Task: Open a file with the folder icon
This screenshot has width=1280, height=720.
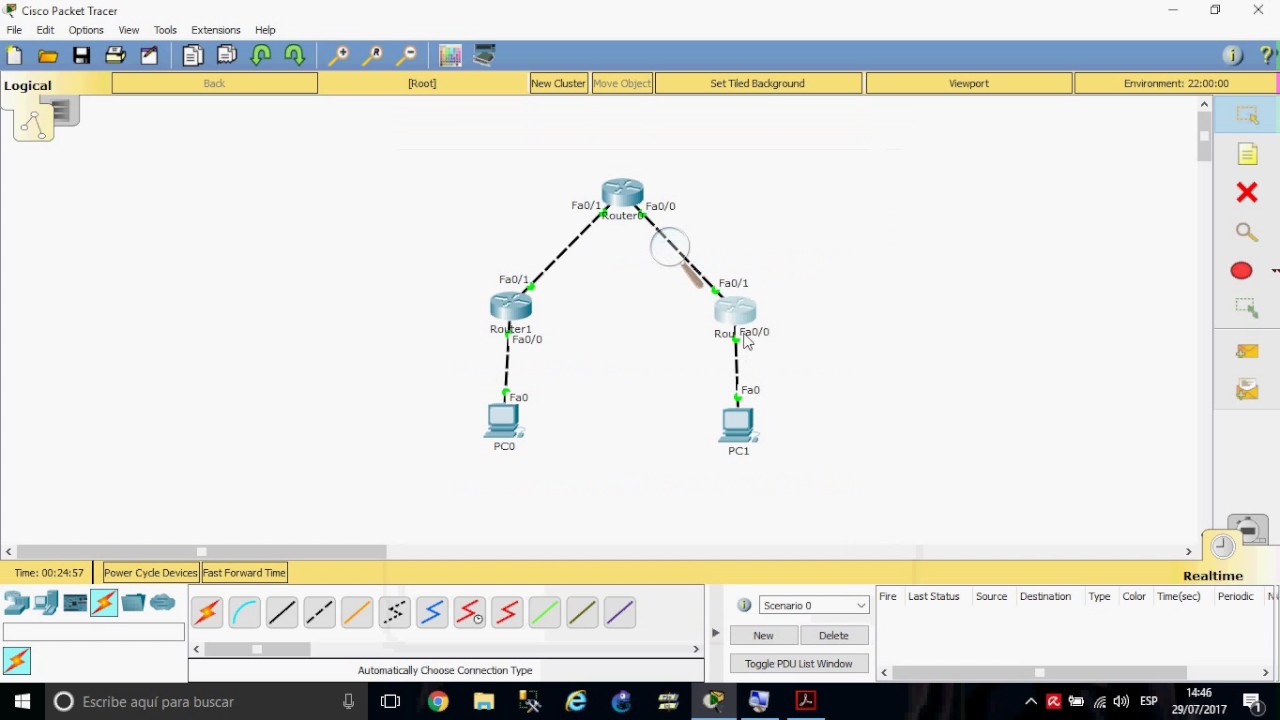Action: coord(47,56)
